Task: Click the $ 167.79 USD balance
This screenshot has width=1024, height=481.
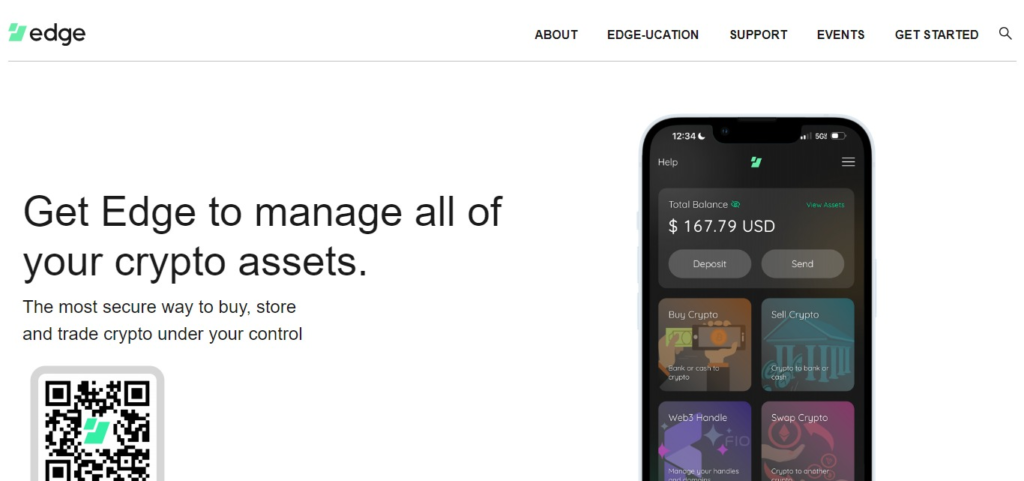Action: click(721, 227)
